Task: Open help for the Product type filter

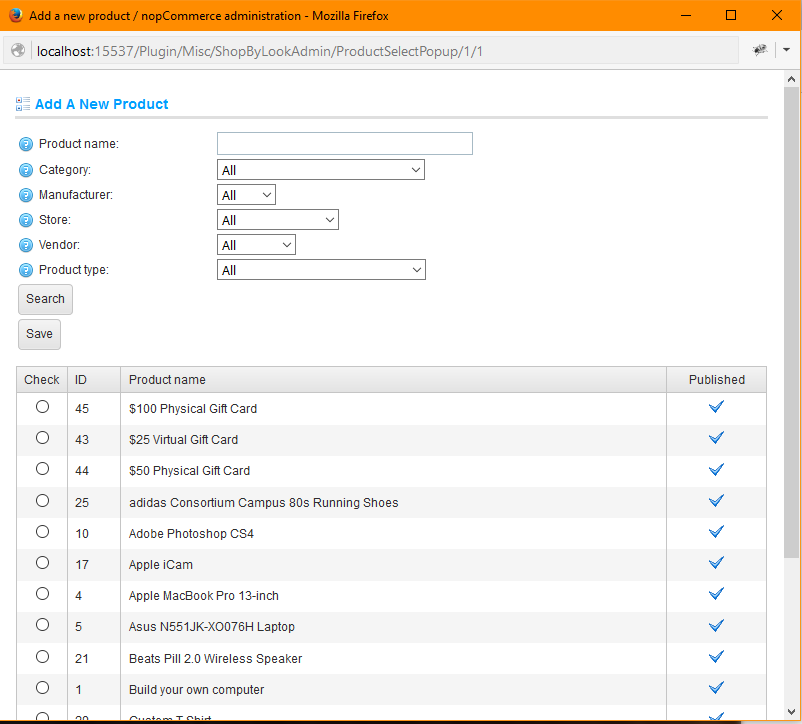Action: (25, 269)
